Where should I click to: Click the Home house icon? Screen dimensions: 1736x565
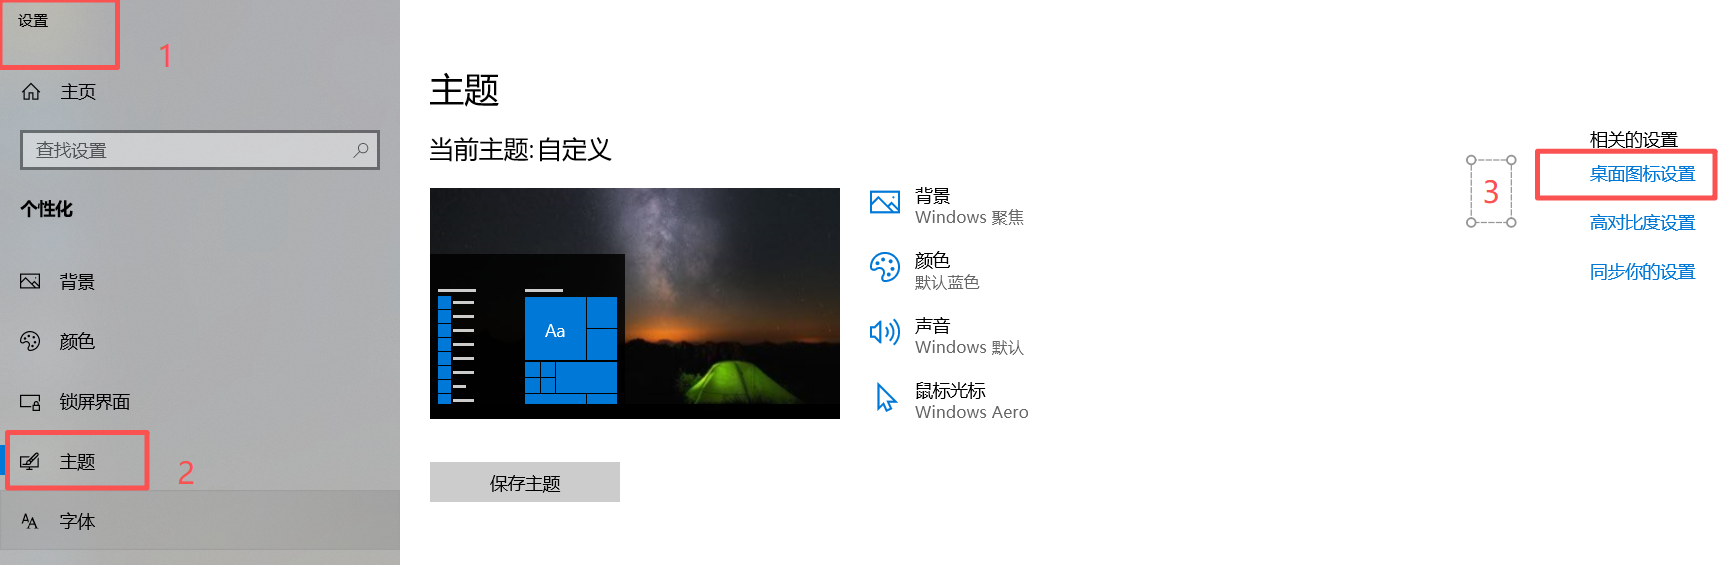31,92
